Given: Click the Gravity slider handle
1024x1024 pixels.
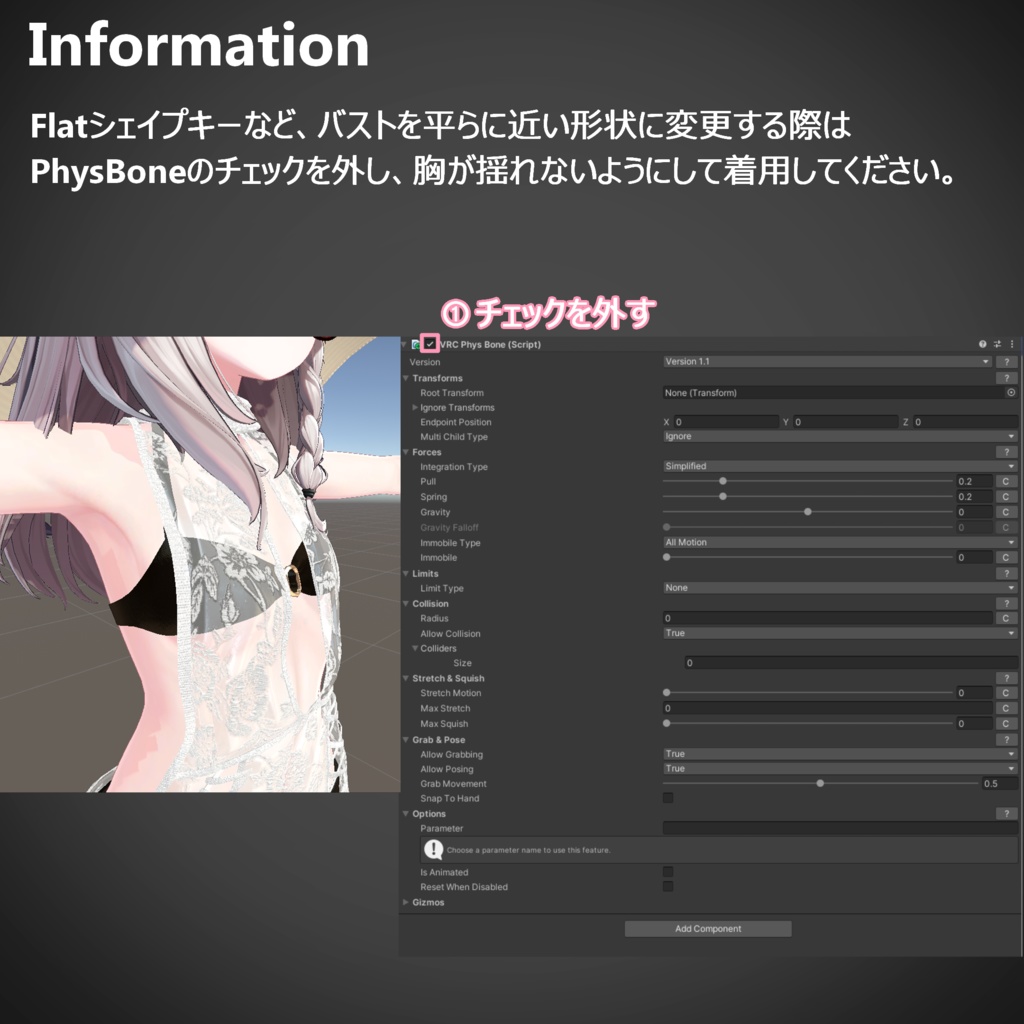Looking at the screenshot, I should 808,512.
